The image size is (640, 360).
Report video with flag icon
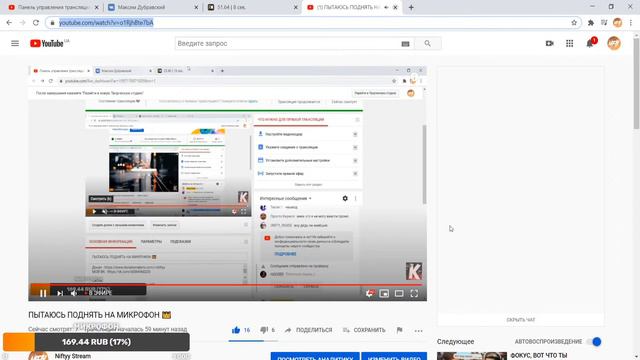pyautogui.click(x=399, y=330)
